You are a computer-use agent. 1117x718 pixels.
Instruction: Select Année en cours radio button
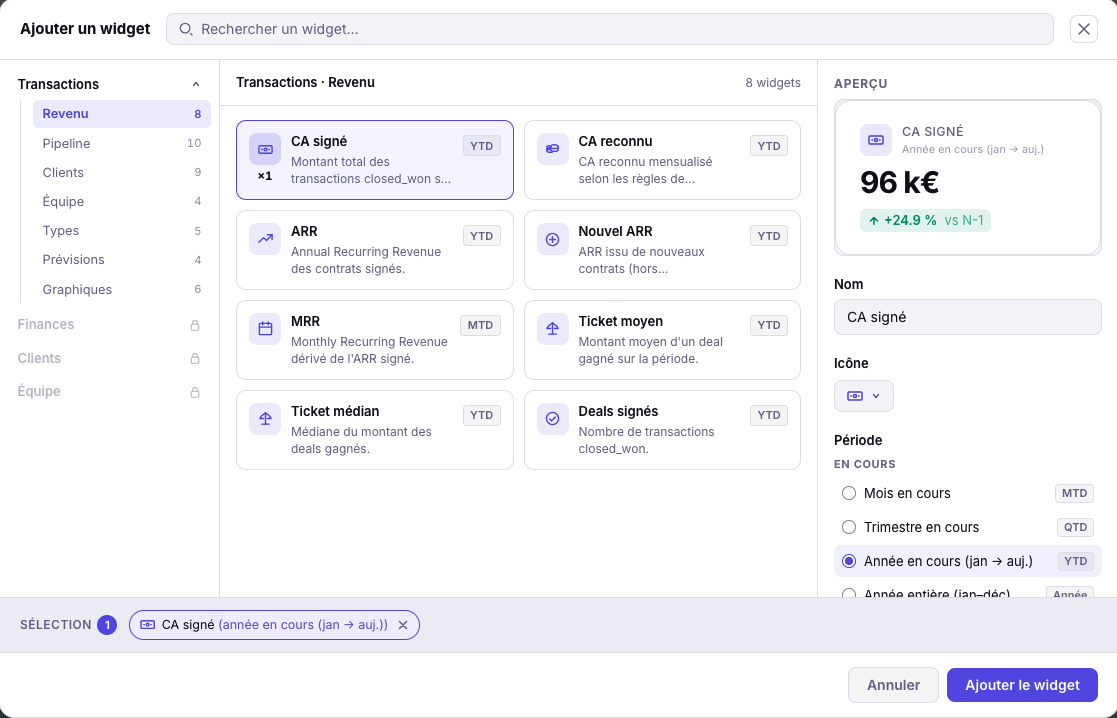[x=849, y=561]
